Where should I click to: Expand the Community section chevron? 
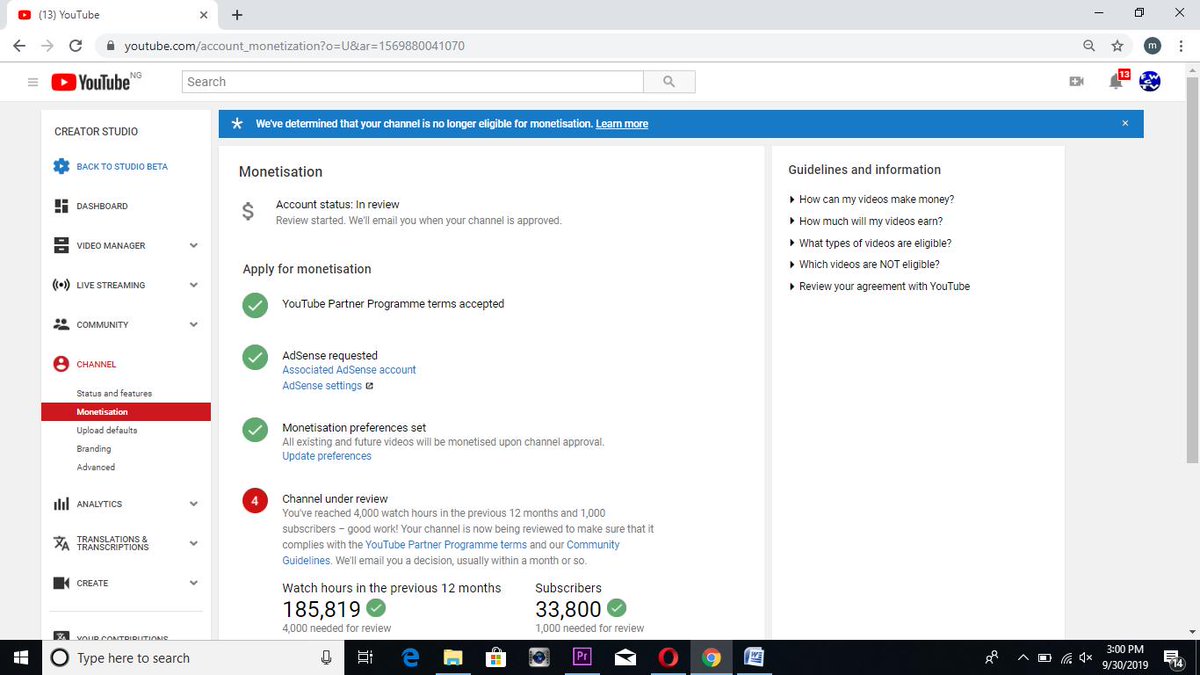(194, 325)
